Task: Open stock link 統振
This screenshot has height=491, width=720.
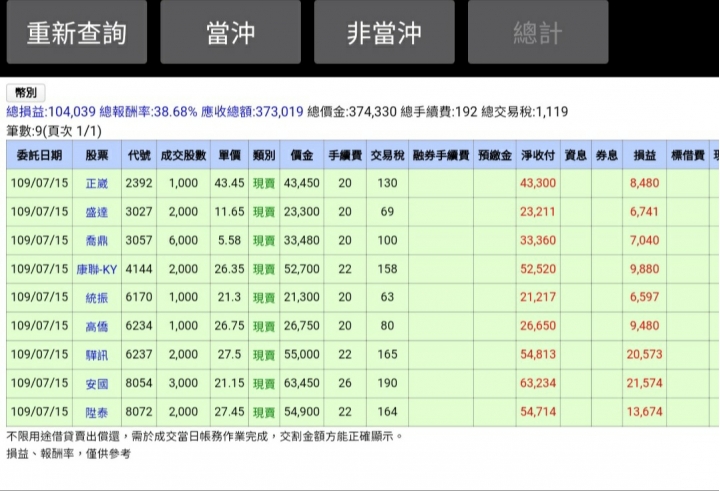Action: pos(97,298)
